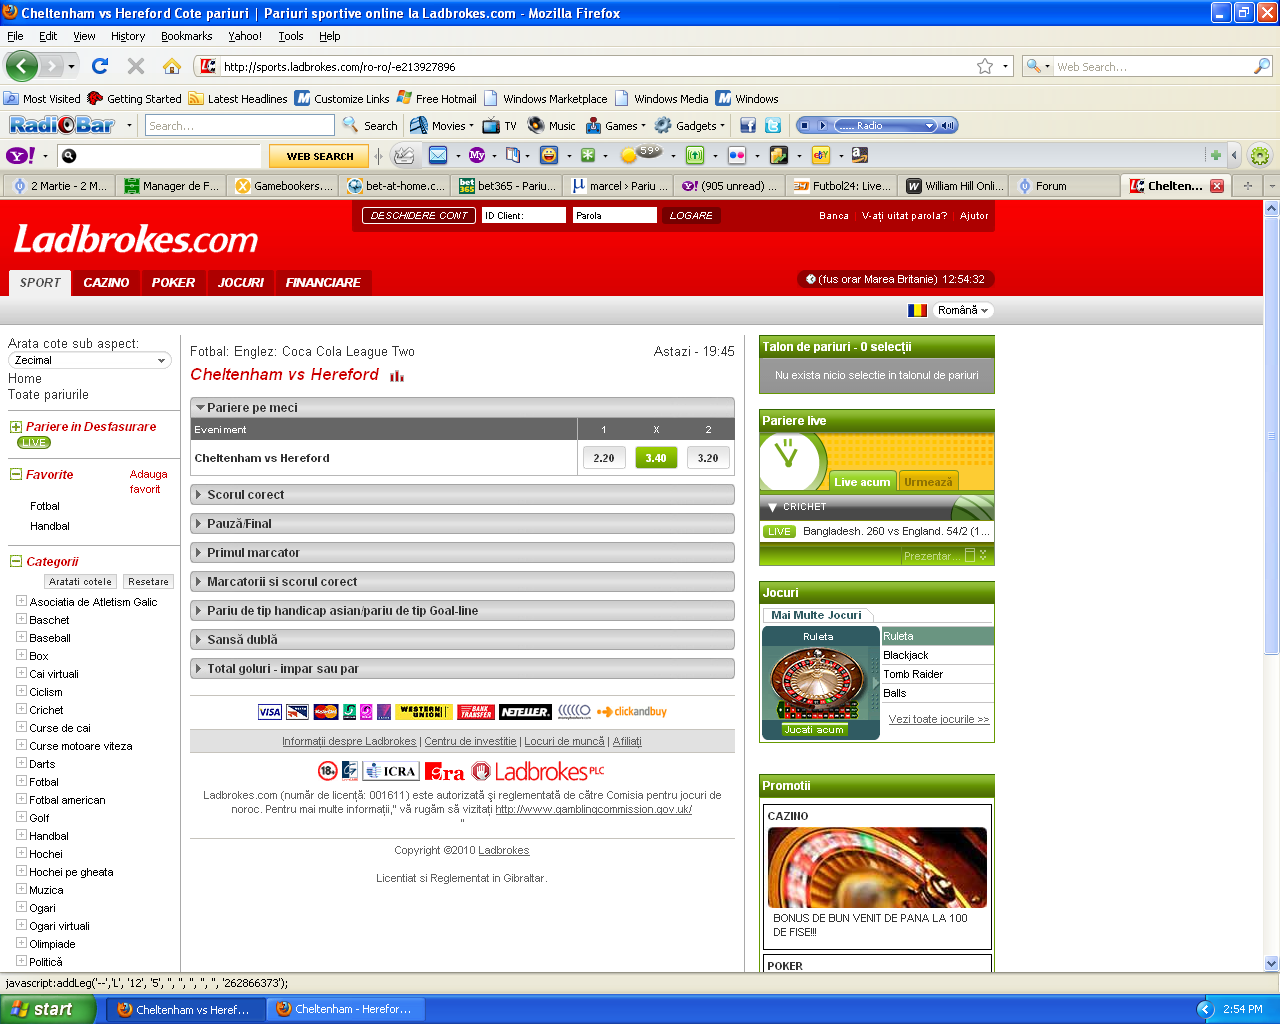The image size is (1280, 1024).
Task: Click the Yahoo toolbar pencil edit icon
Action: (404, 155)
